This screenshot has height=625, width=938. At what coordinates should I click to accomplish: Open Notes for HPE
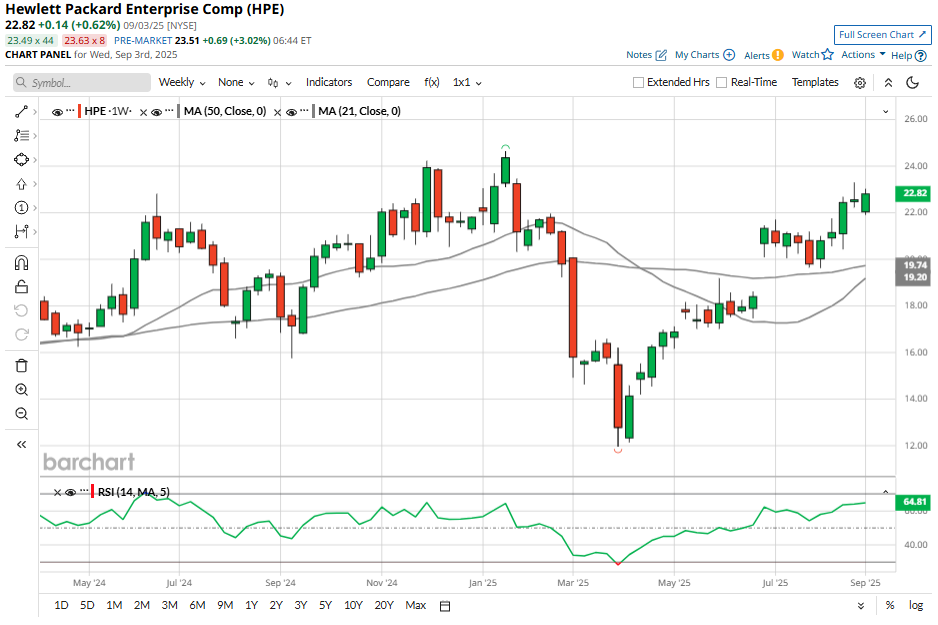(x=646, y=55)
